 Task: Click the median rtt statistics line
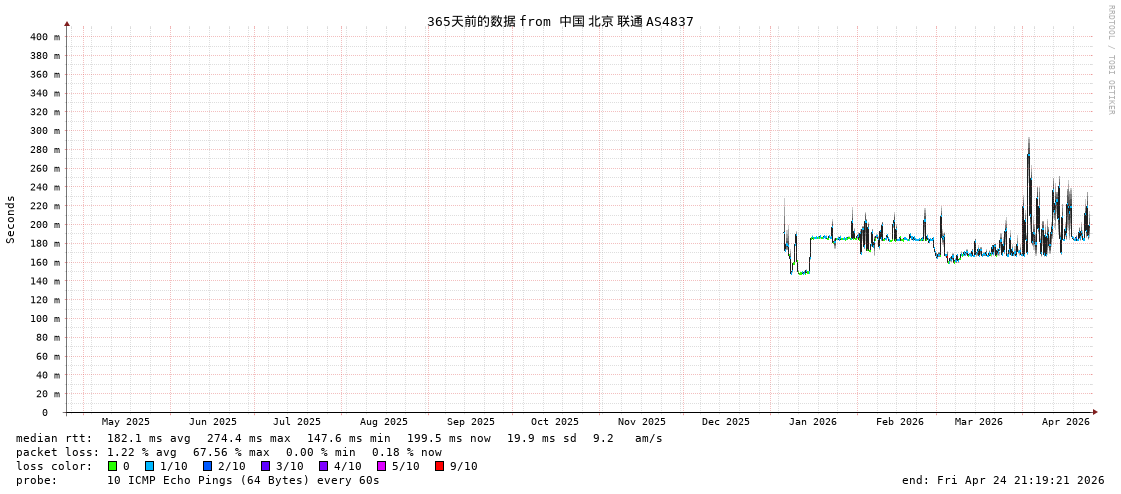[x=339, y=438]
